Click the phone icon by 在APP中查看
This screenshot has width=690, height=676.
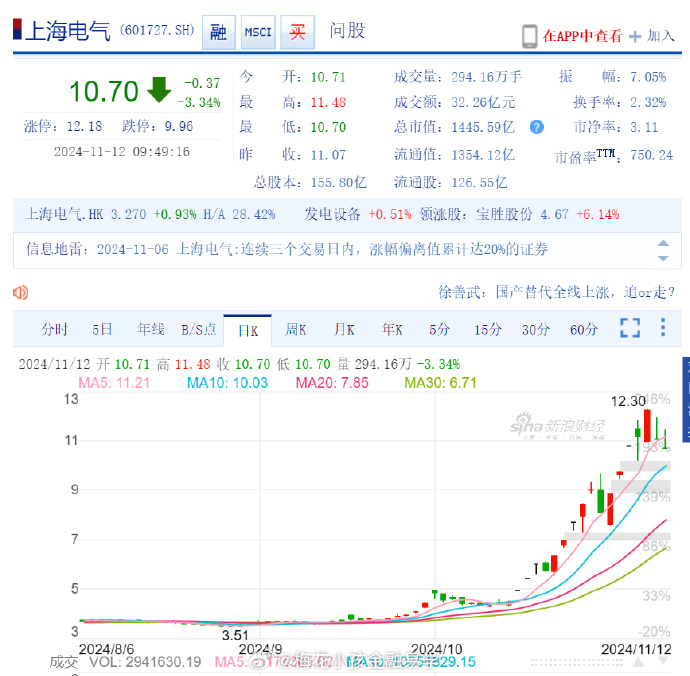point(529,36)
